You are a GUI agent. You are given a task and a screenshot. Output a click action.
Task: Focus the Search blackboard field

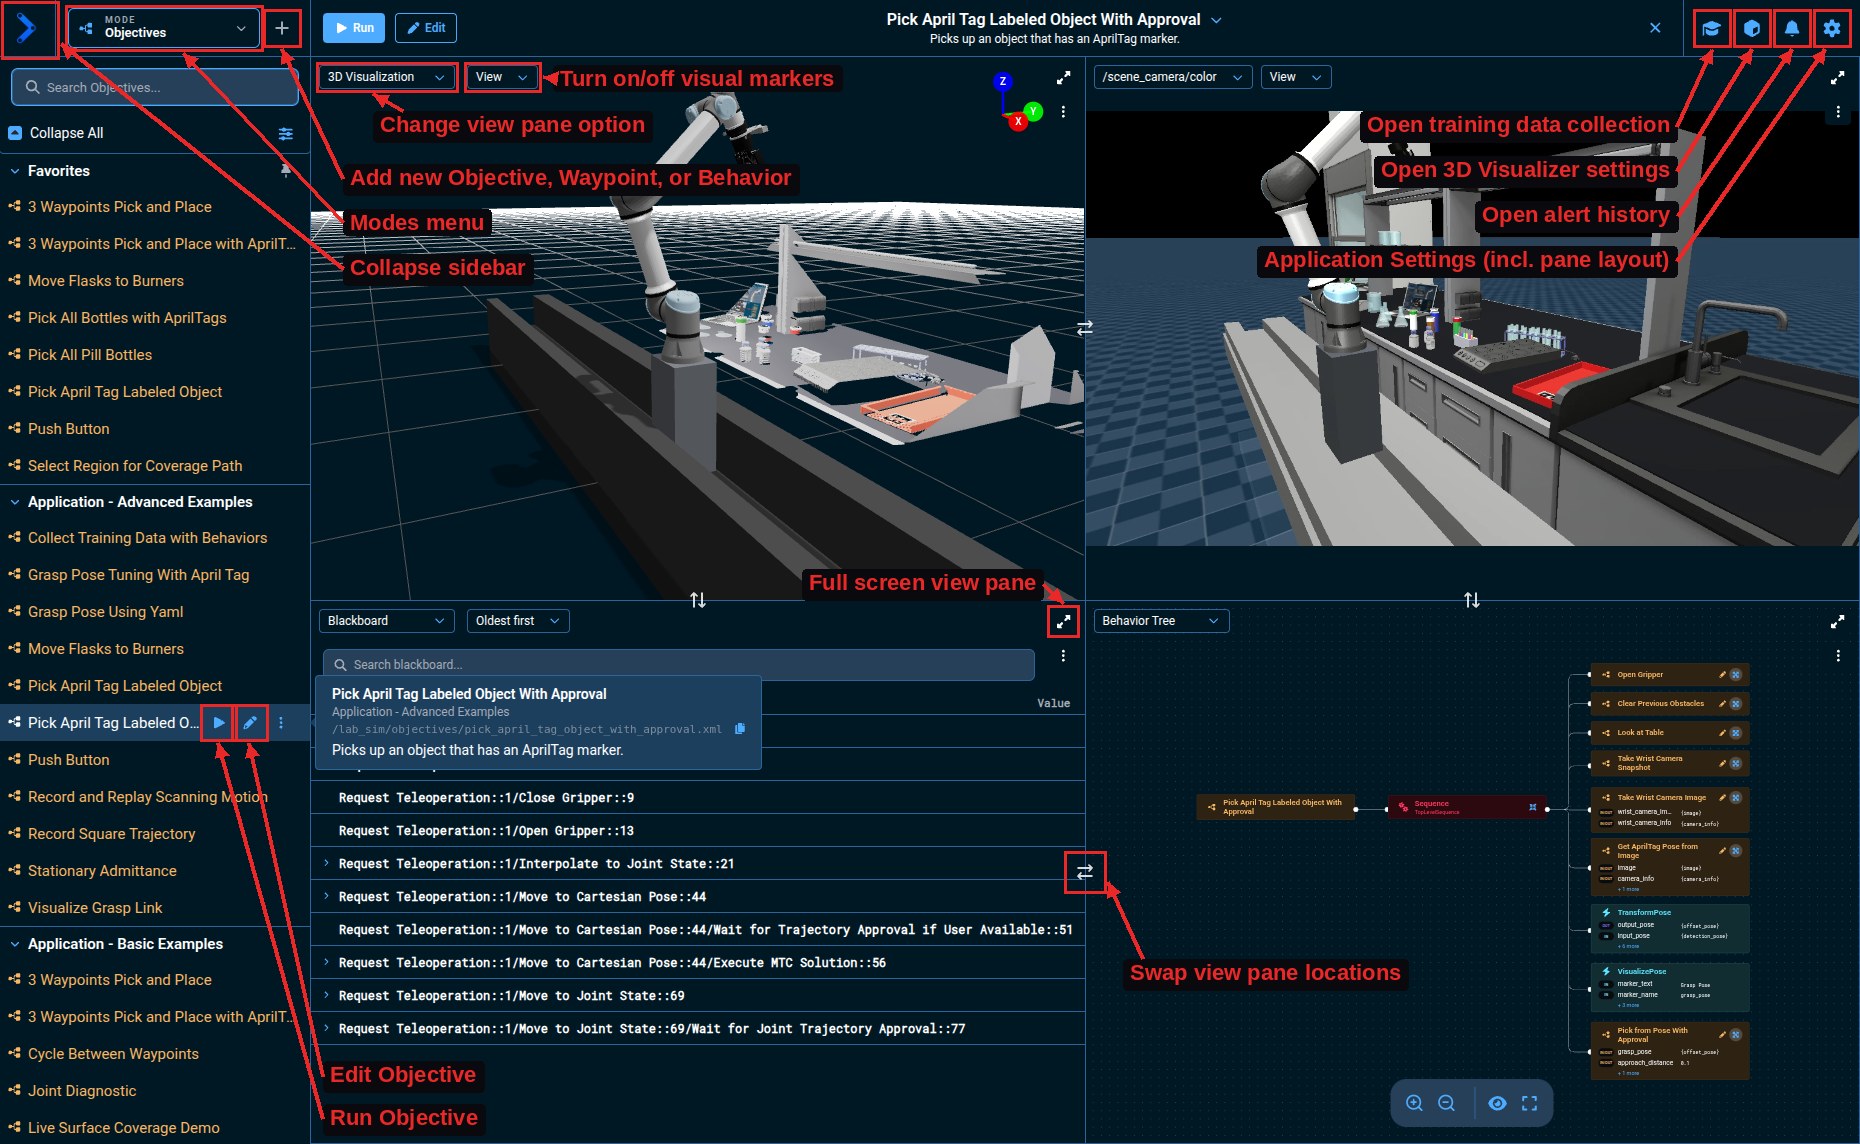pyautogui.click(x=678, y=665)
